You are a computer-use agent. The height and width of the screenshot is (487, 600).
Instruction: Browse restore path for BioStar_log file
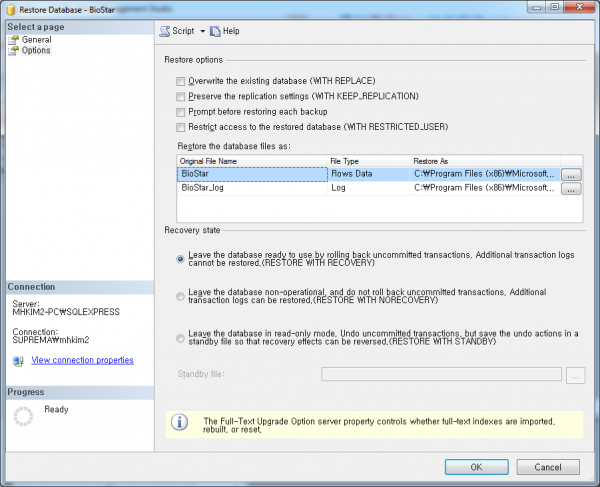tap(571, 188)
